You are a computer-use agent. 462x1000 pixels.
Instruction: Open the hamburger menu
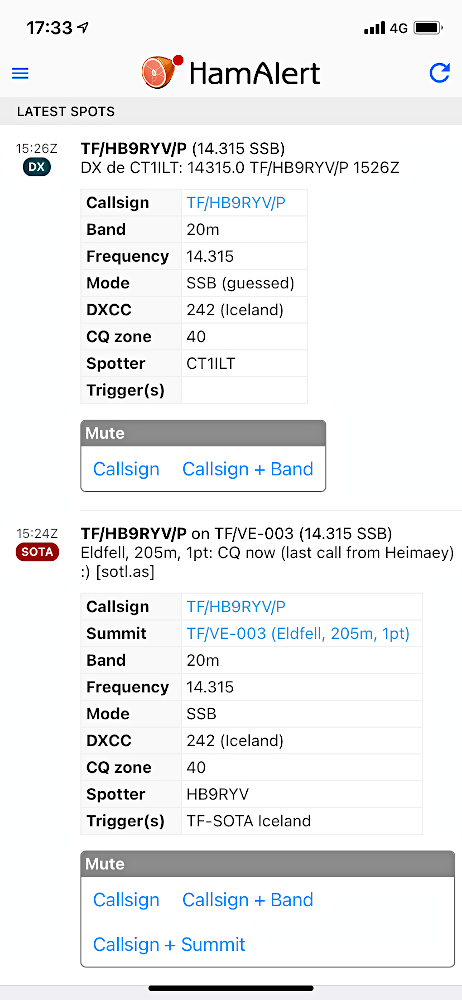click(20, 73)
